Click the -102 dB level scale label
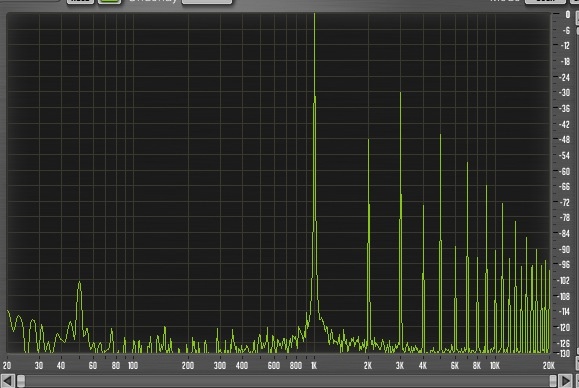This screenshot has height=388, width=579. (x=564, y=281)
